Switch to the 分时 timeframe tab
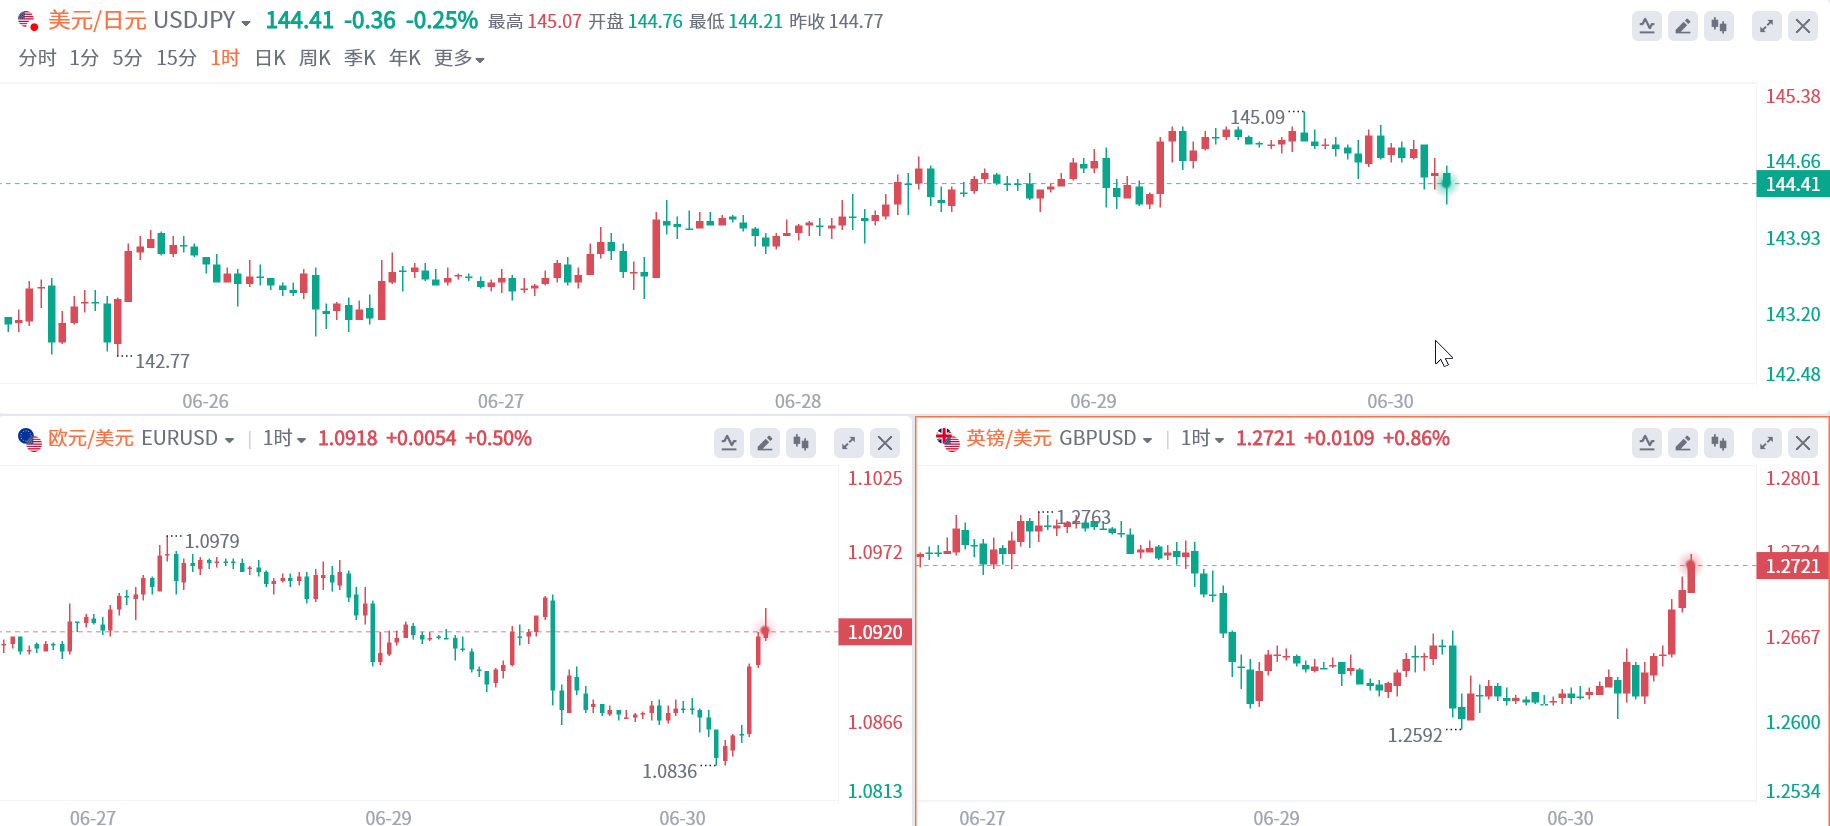This screenshot has height=826, width=1830. click(x=38, y=58)
